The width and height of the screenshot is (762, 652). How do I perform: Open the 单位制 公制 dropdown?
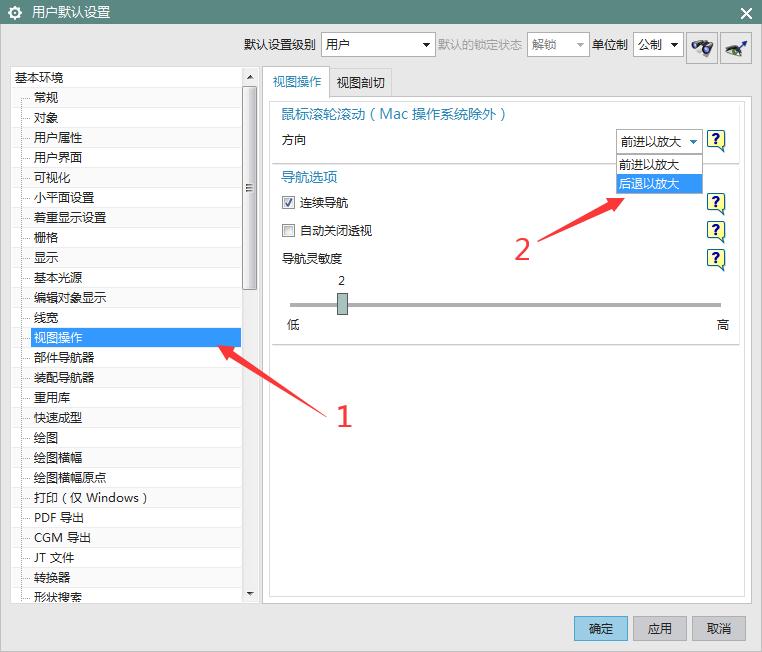[x=658, y=45]
